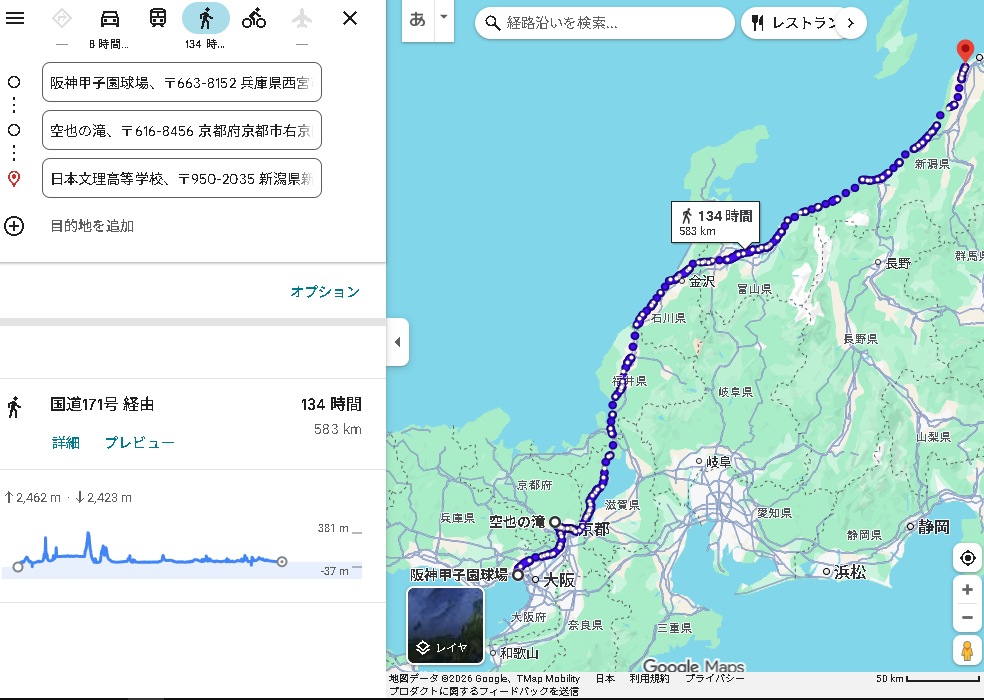Screen dimensions: 984x700
Task: Open the hamburger main menu
Action: point(15,18)
